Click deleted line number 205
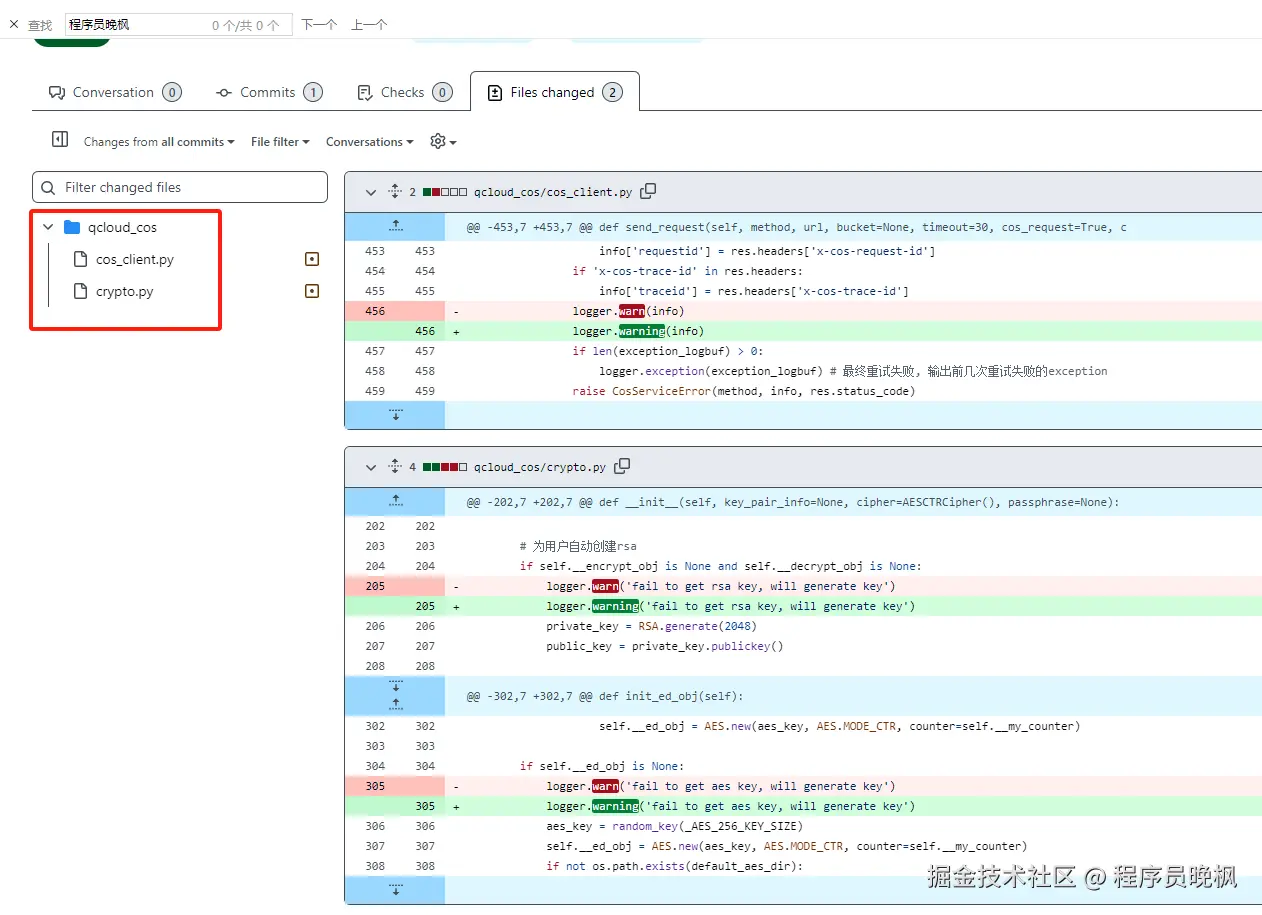Screen dimensions: 1262x915 point(375,586)
